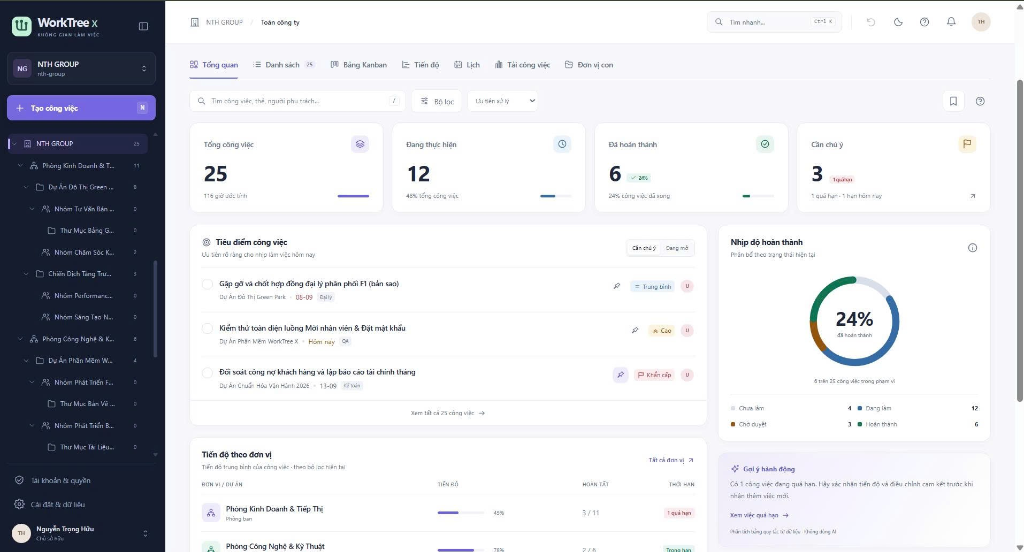Collapse the sidebar using the panel icon
Screen dimensions: 1024x552
144,26
